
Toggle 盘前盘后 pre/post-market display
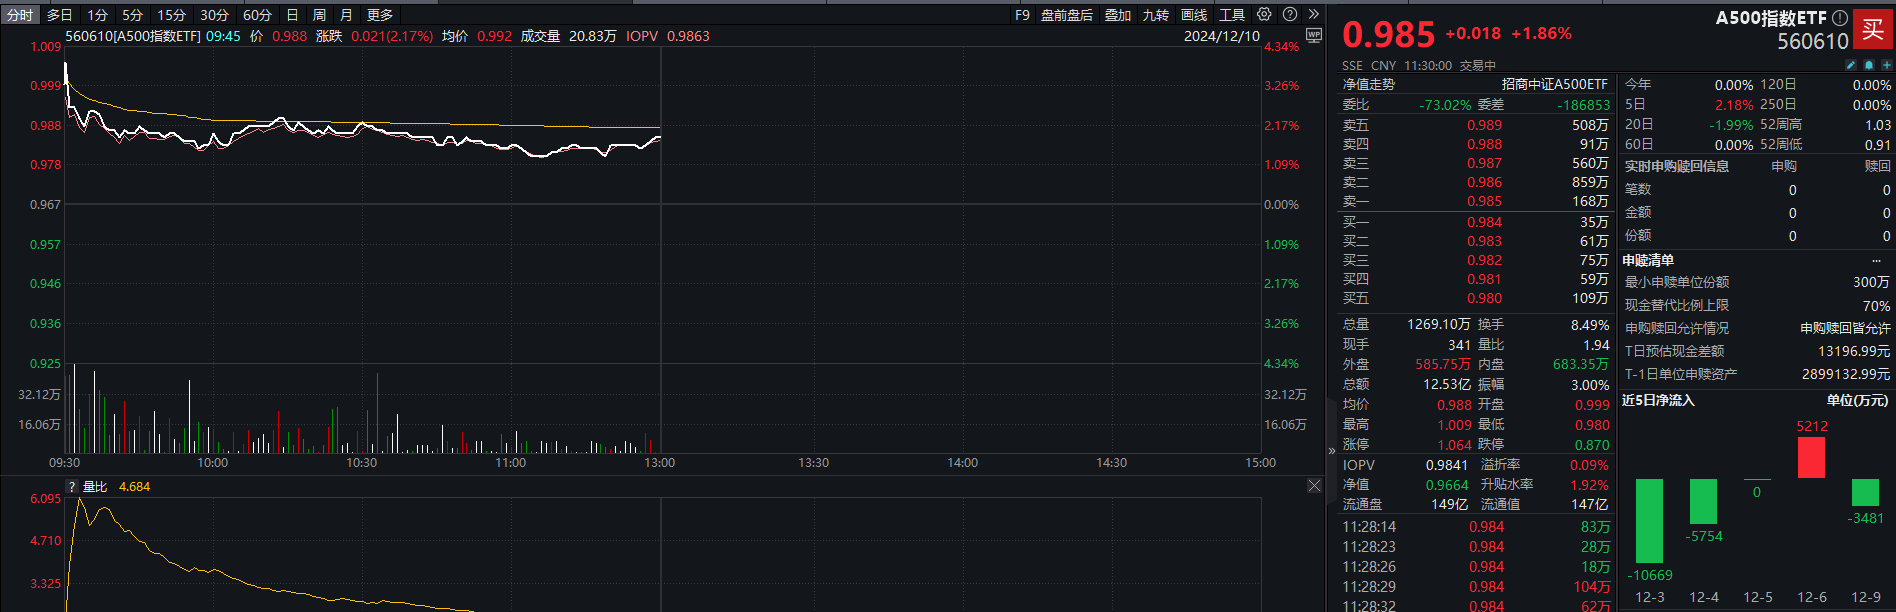tap(1066, 15)
